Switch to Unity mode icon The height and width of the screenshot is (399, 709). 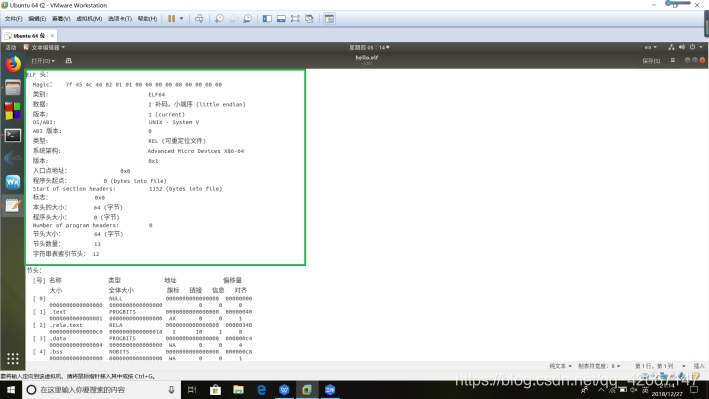309,19
